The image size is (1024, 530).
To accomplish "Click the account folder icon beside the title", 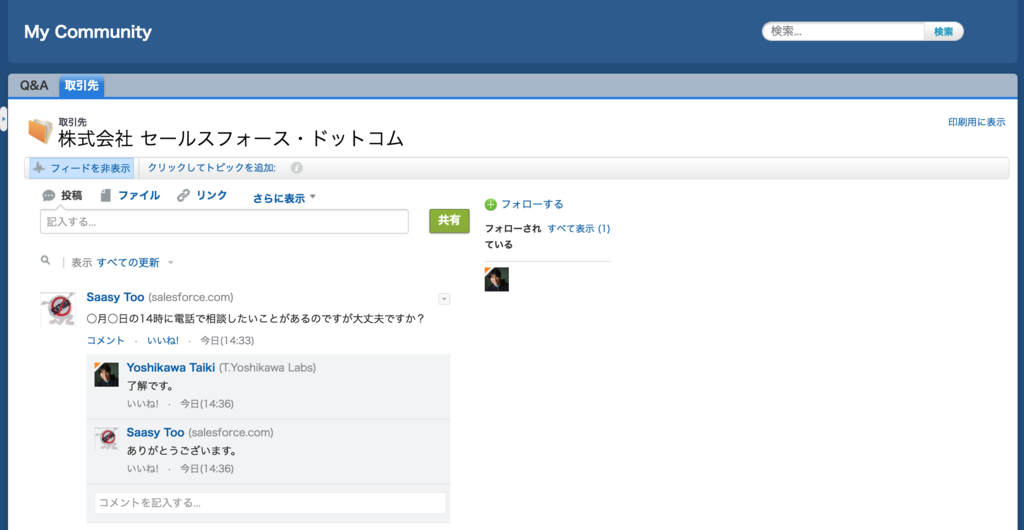I will pyautogui.click(x=40, y=131).
